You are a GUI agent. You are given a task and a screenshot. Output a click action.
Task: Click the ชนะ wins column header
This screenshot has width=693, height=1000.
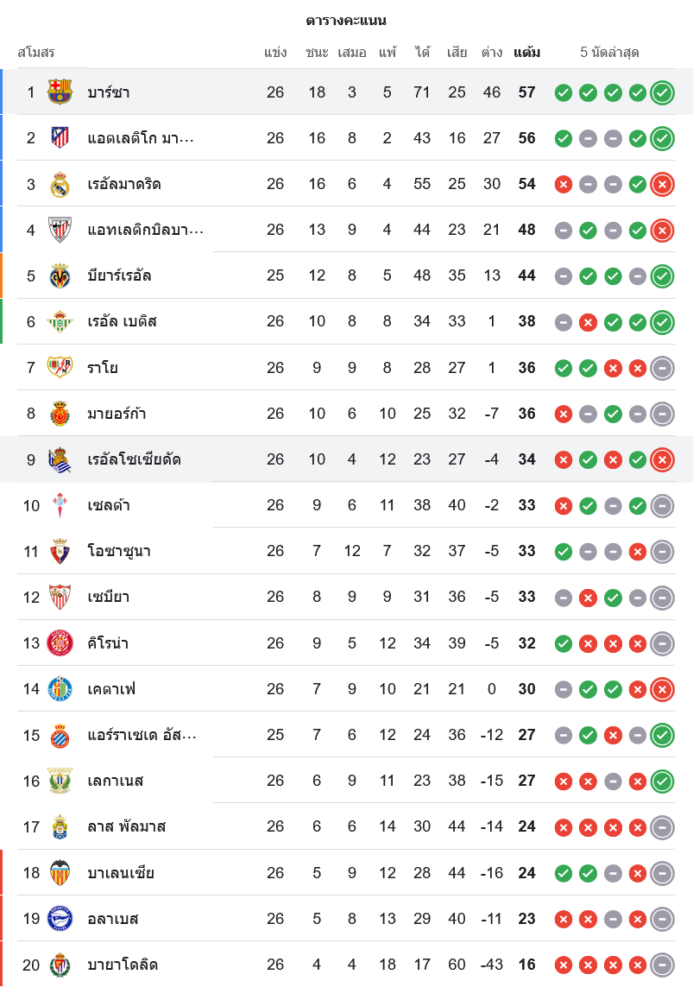317,52
